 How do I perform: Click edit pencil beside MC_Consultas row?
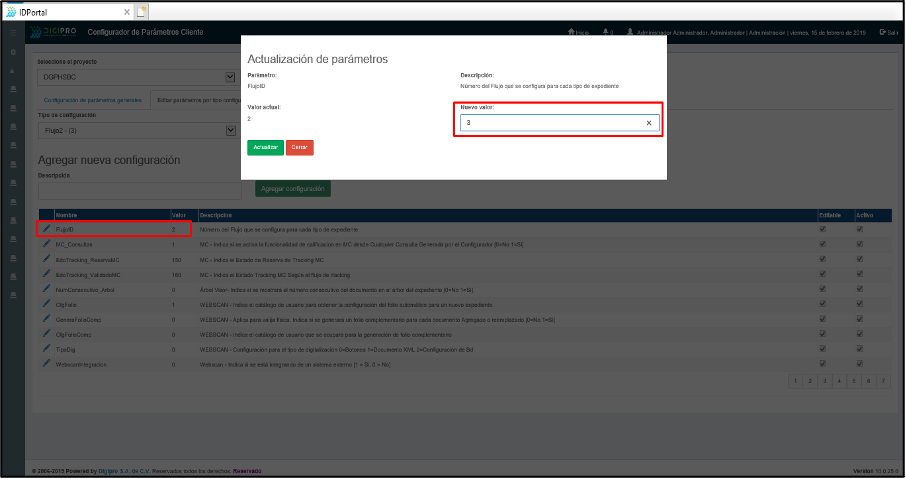(46, 244)
